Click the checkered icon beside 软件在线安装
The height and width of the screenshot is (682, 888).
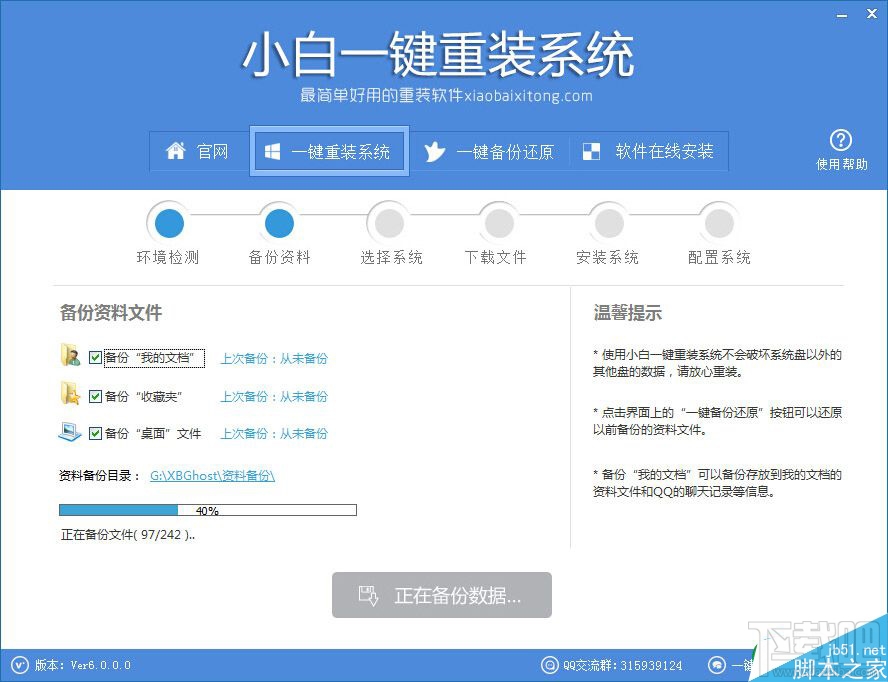(x=591, y=151)
